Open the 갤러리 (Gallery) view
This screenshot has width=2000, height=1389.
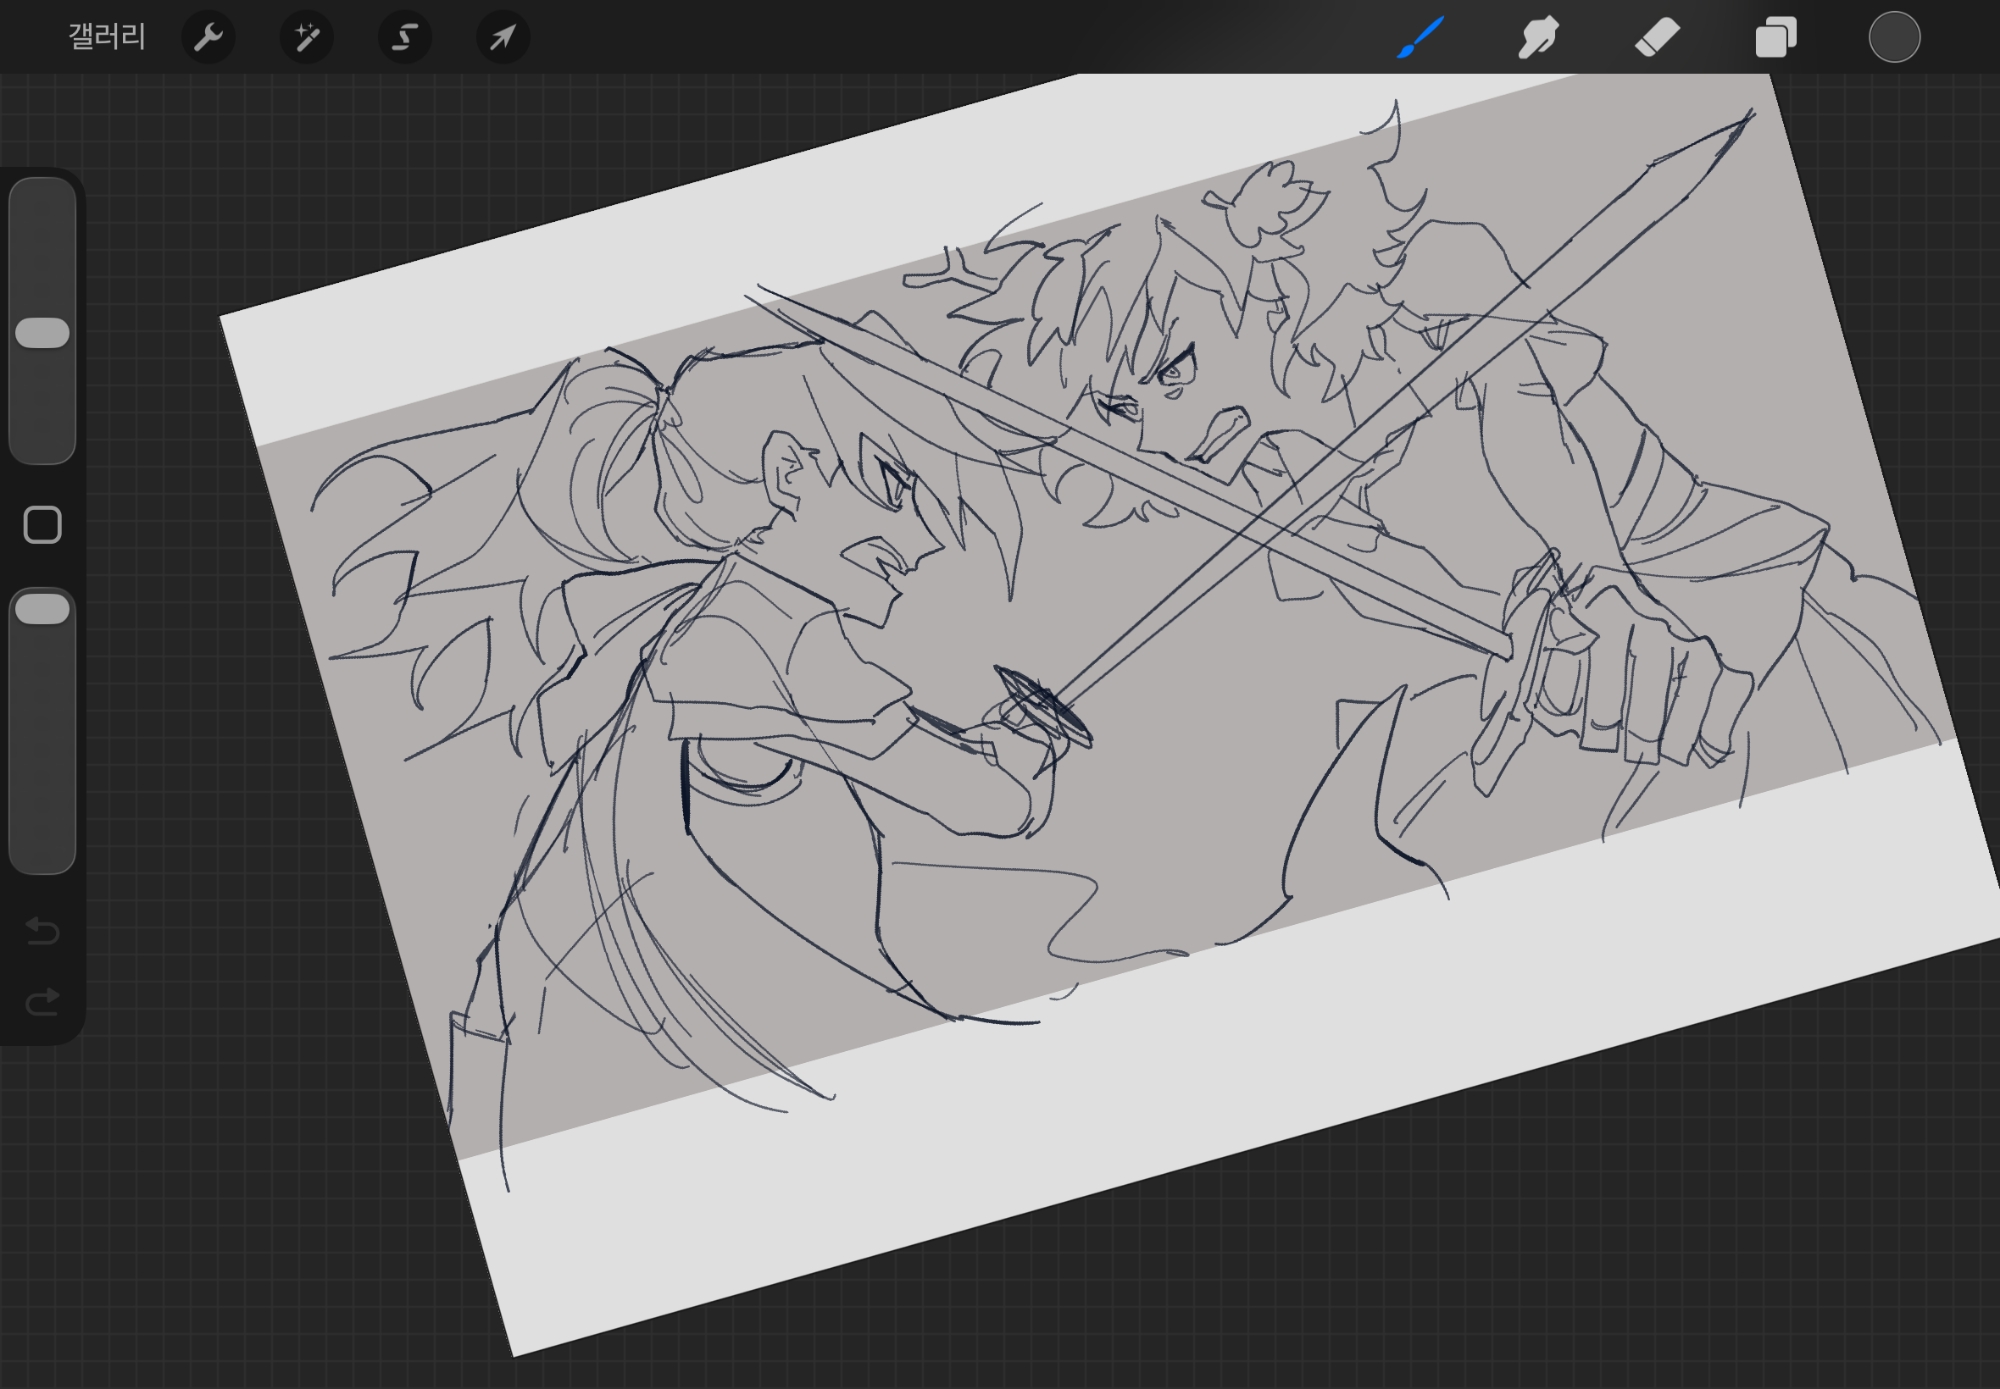[x=107, y=38]
